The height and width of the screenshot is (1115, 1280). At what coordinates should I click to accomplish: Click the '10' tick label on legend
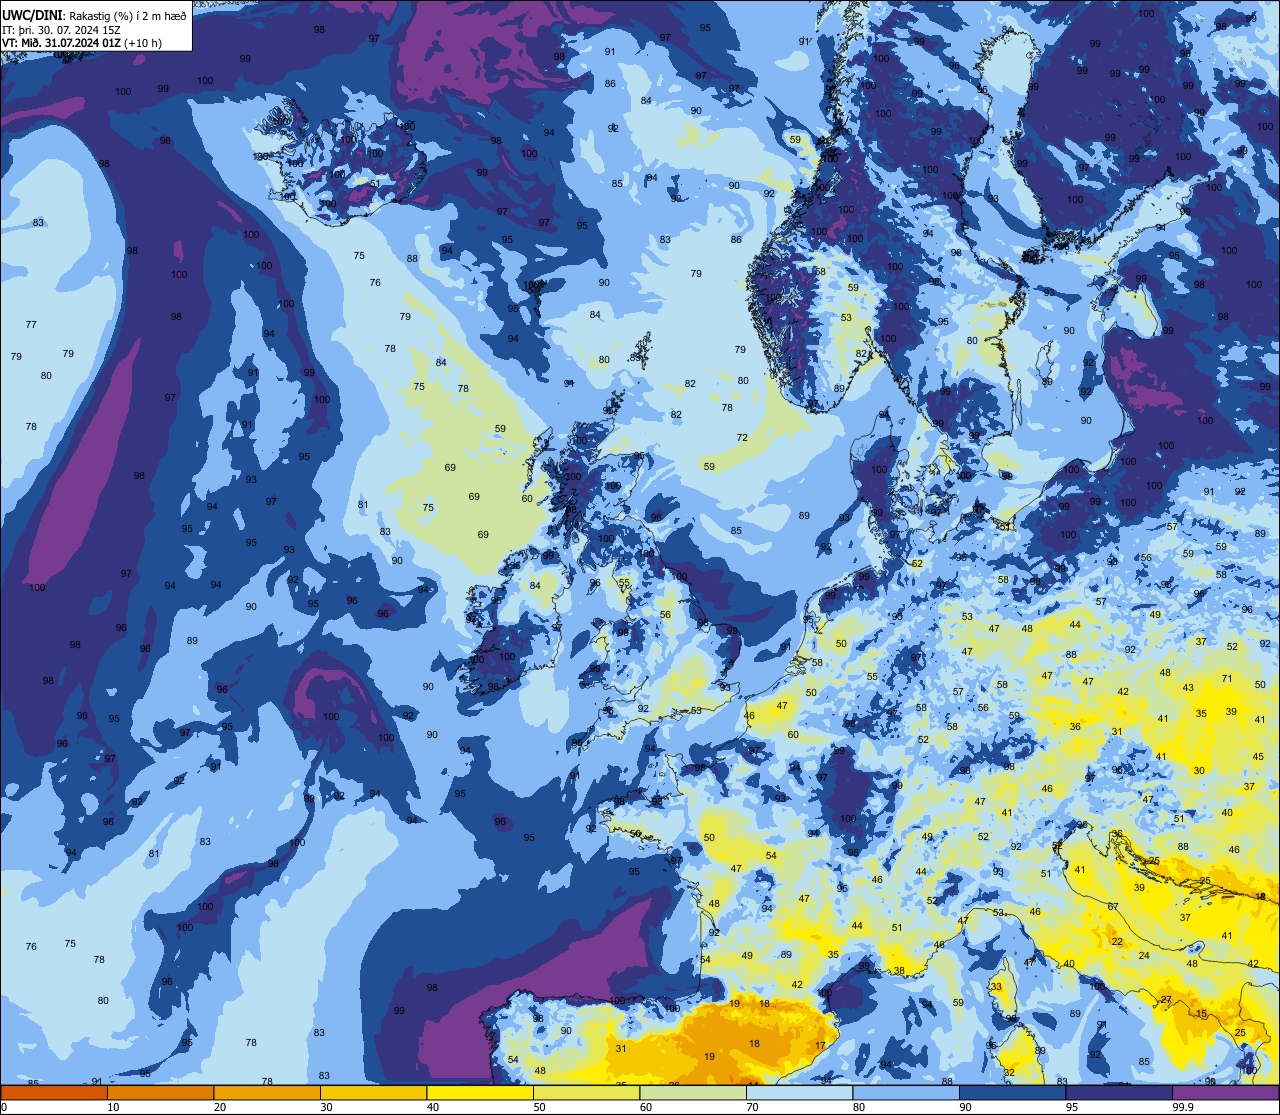(x=113, y=1107)
